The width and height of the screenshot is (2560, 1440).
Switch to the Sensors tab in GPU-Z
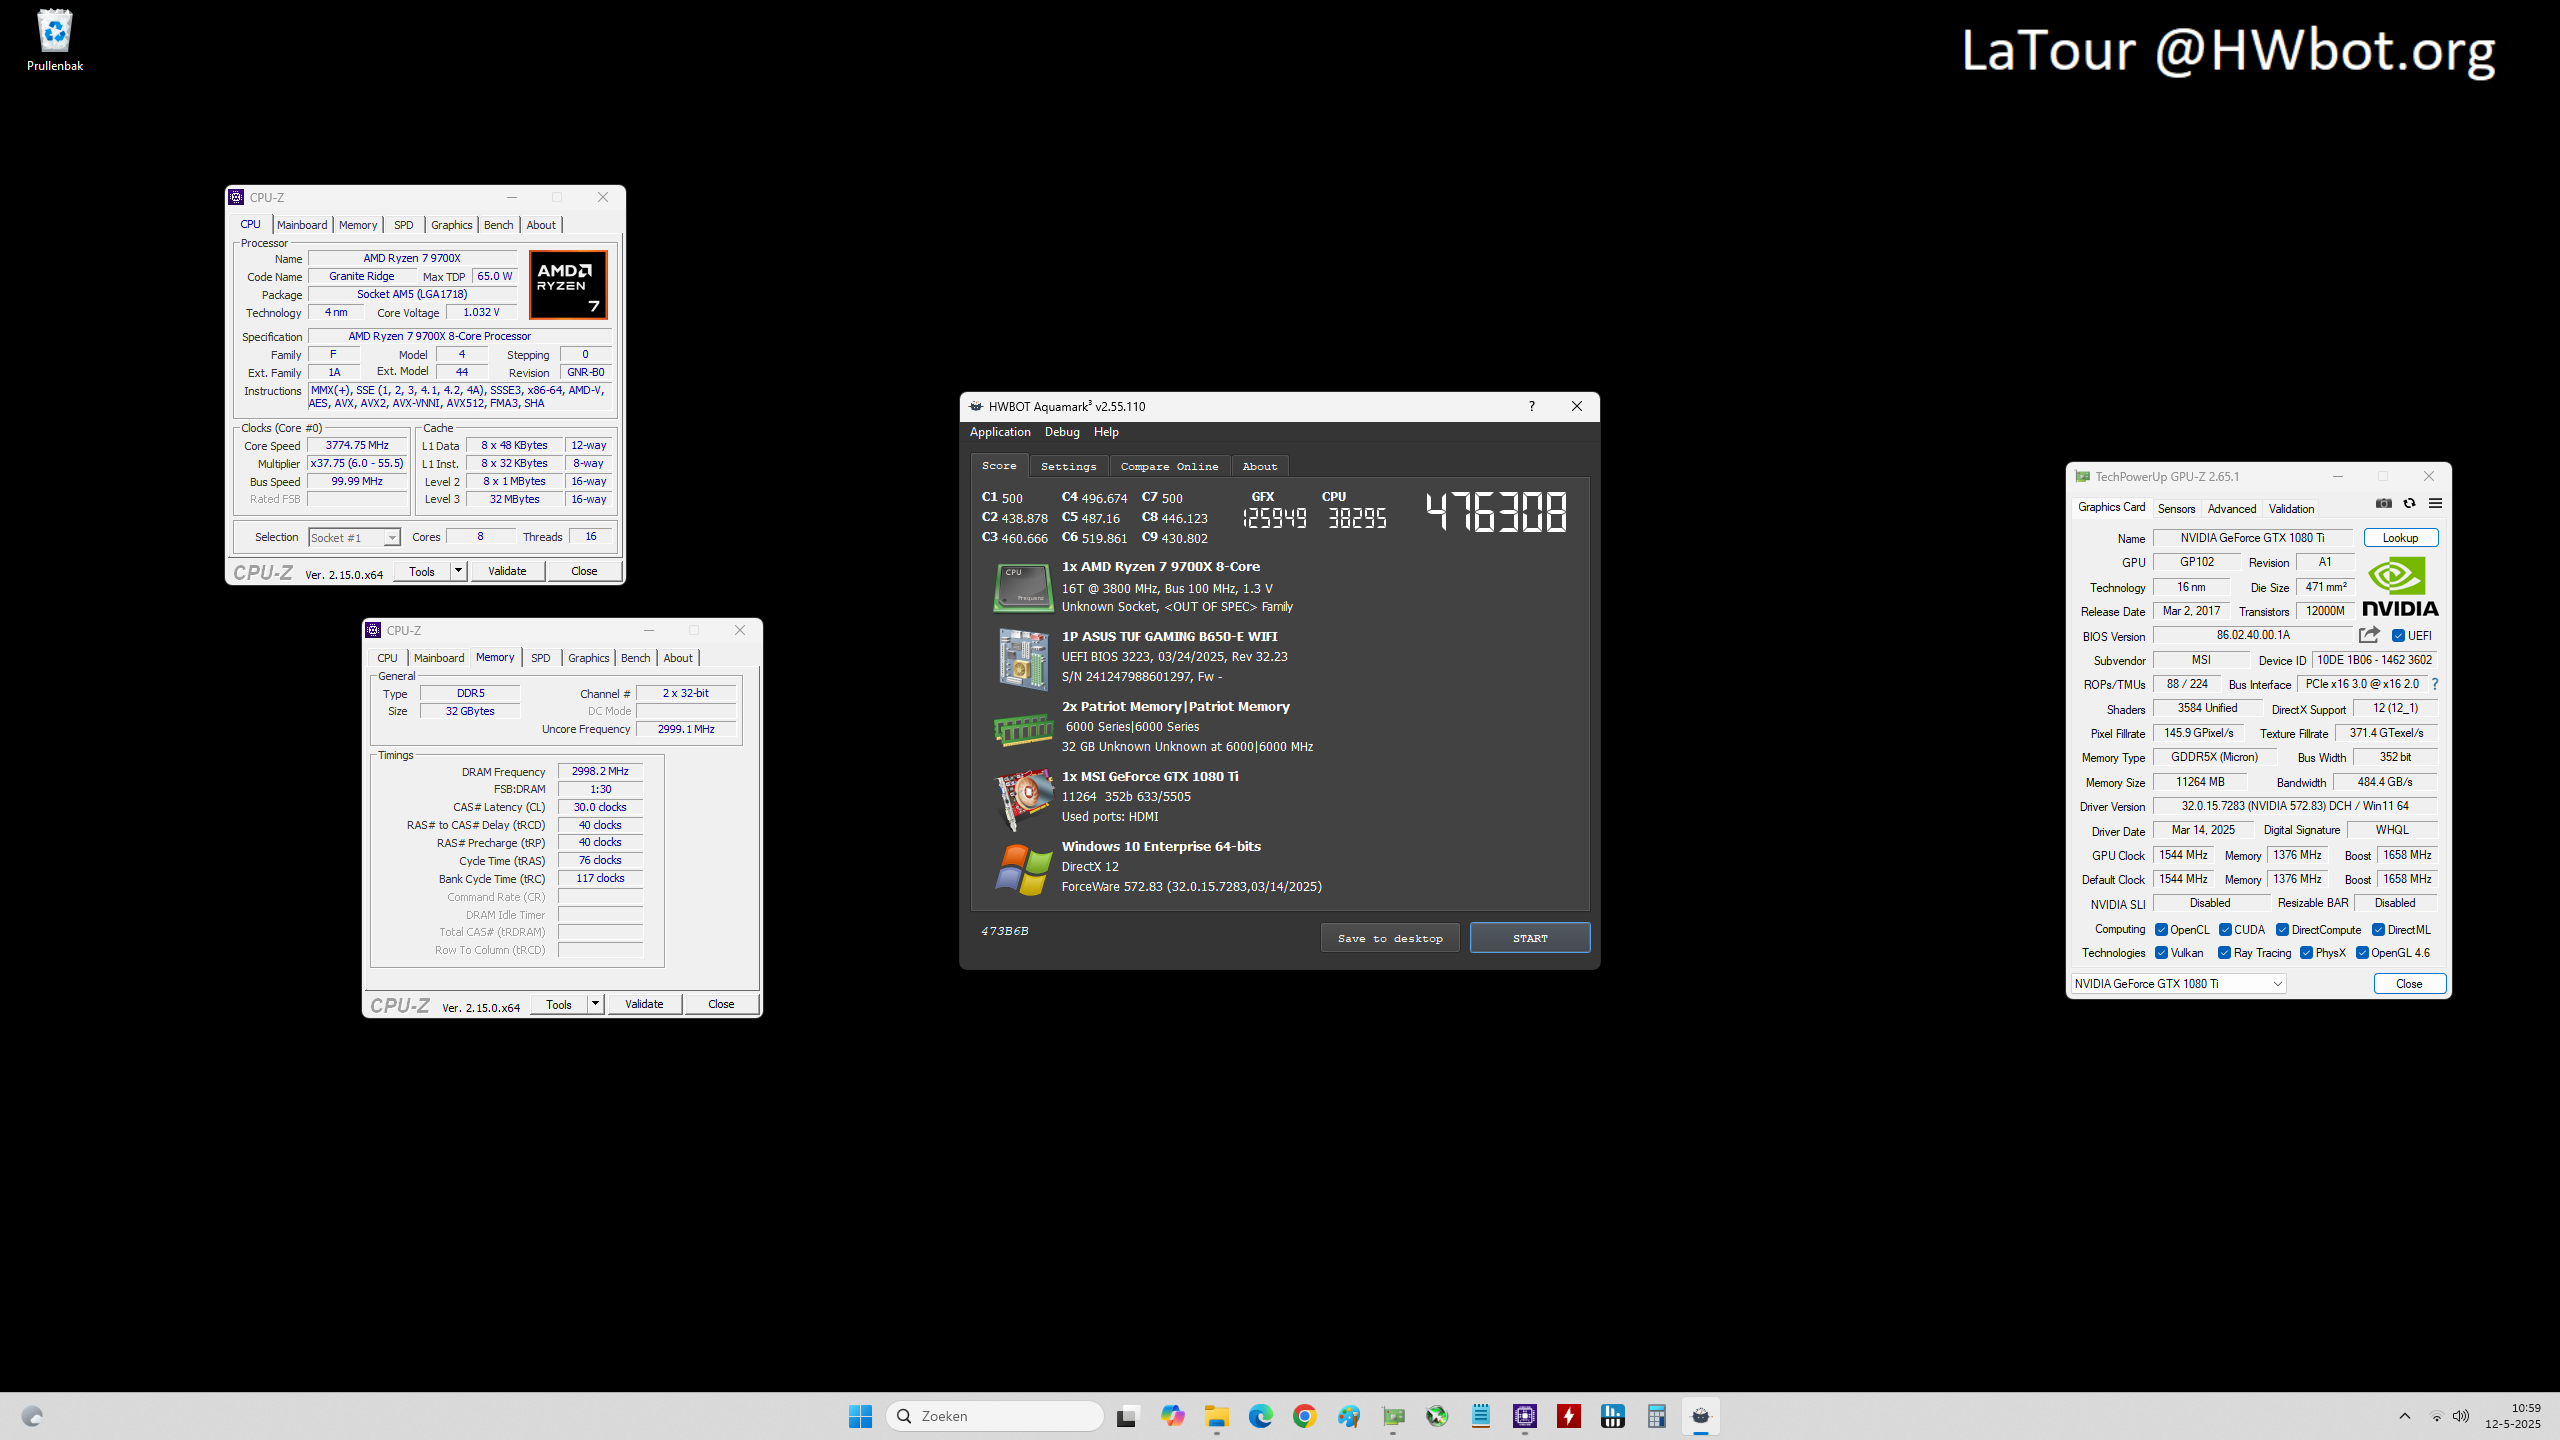point(2176,509)
